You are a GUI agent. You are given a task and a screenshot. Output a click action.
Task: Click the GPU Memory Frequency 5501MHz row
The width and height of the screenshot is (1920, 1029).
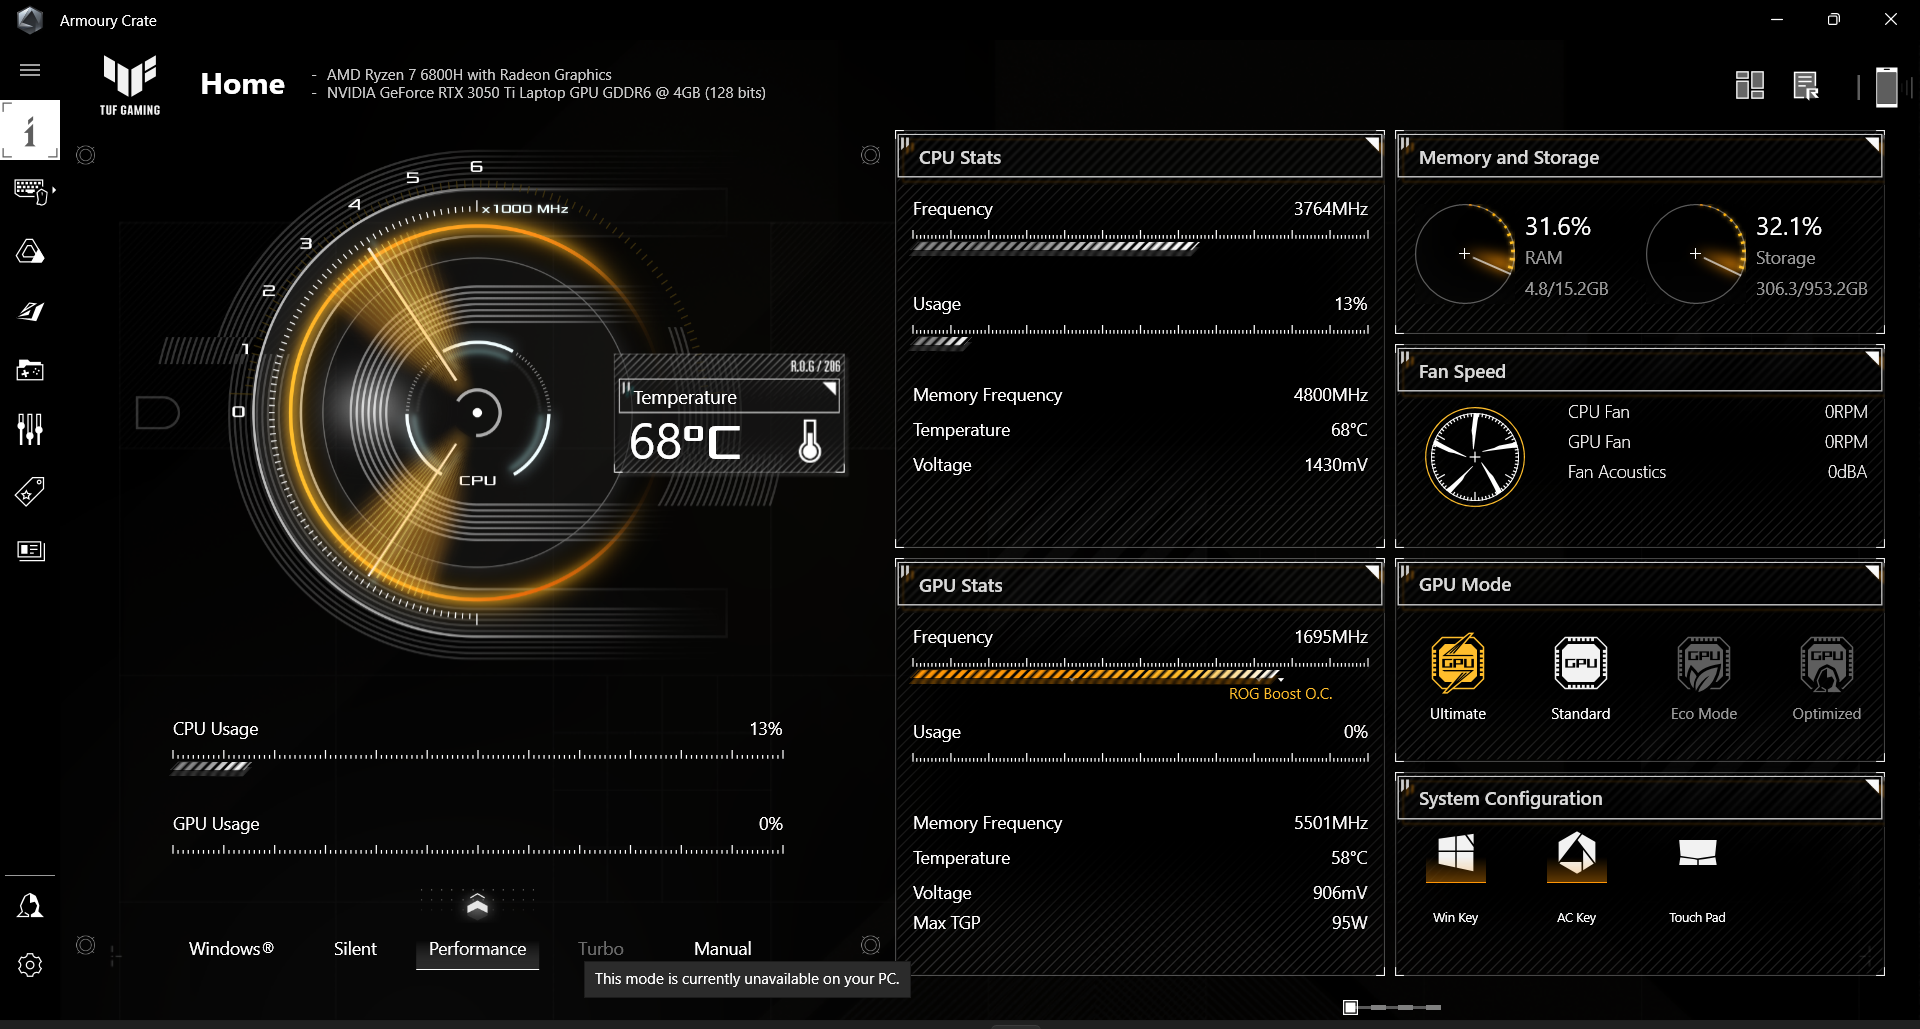(x=1140, y=823)
